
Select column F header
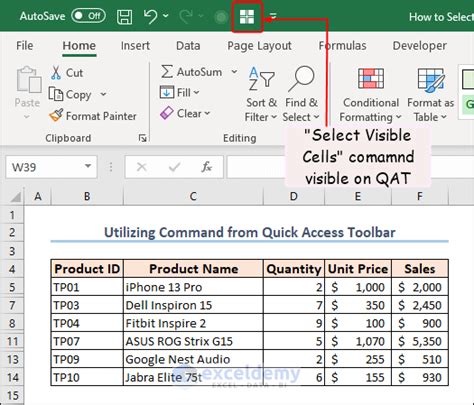click(x=420, y=196)
